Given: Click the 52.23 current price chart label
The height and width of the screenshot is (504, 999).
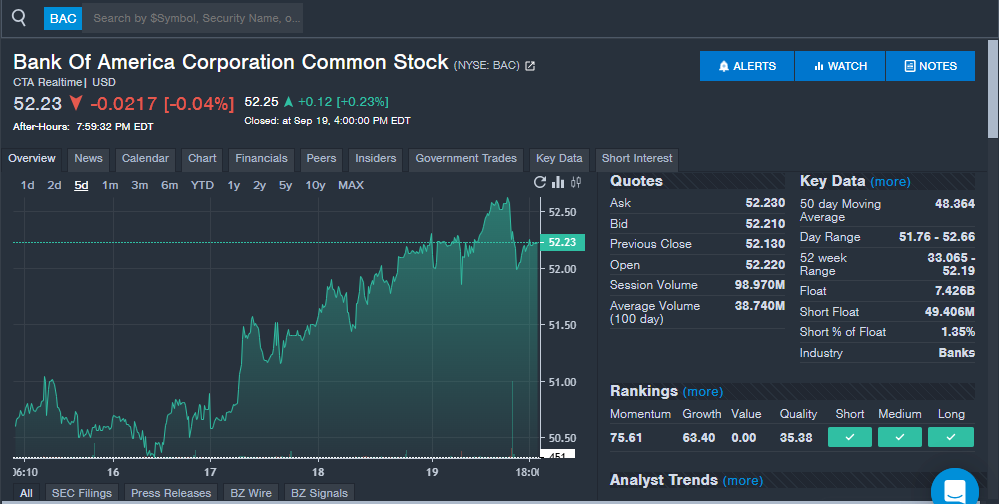Looking at the screenshot, I should pyautogui.click(x=562, y=242).
